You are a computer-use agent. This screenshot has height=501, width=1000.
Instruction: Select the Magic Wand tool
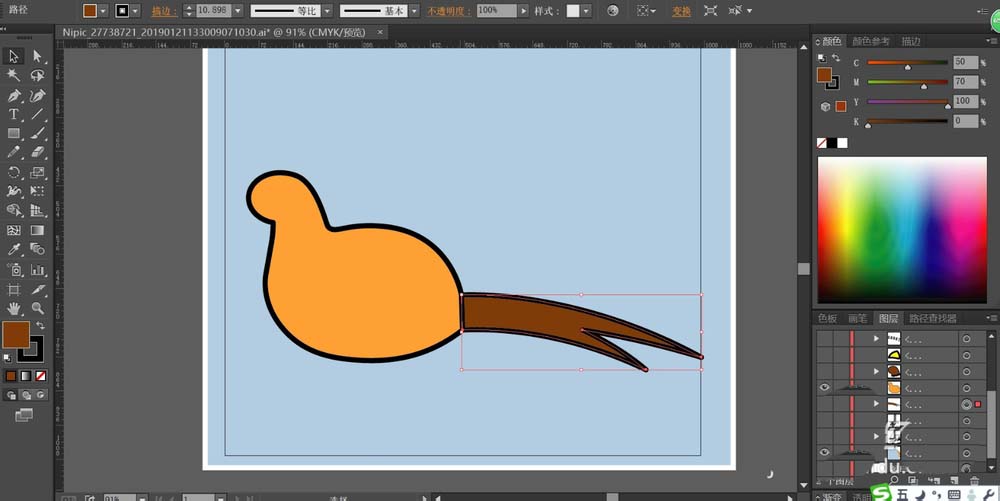(x=14, y=76)
